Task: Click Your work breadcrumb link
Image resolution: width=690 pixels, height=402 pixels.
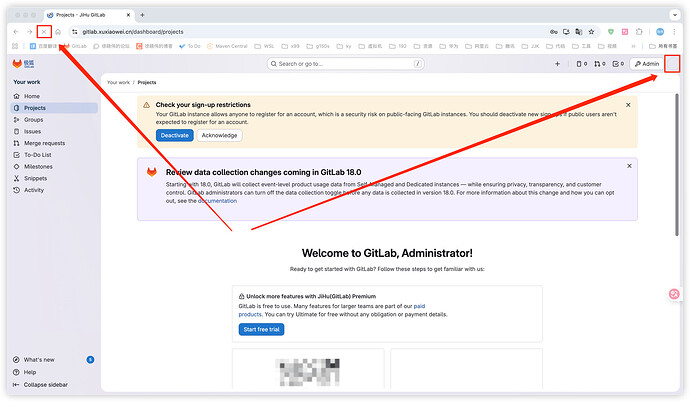Action: pyautogui.click(x=118, y=82)
